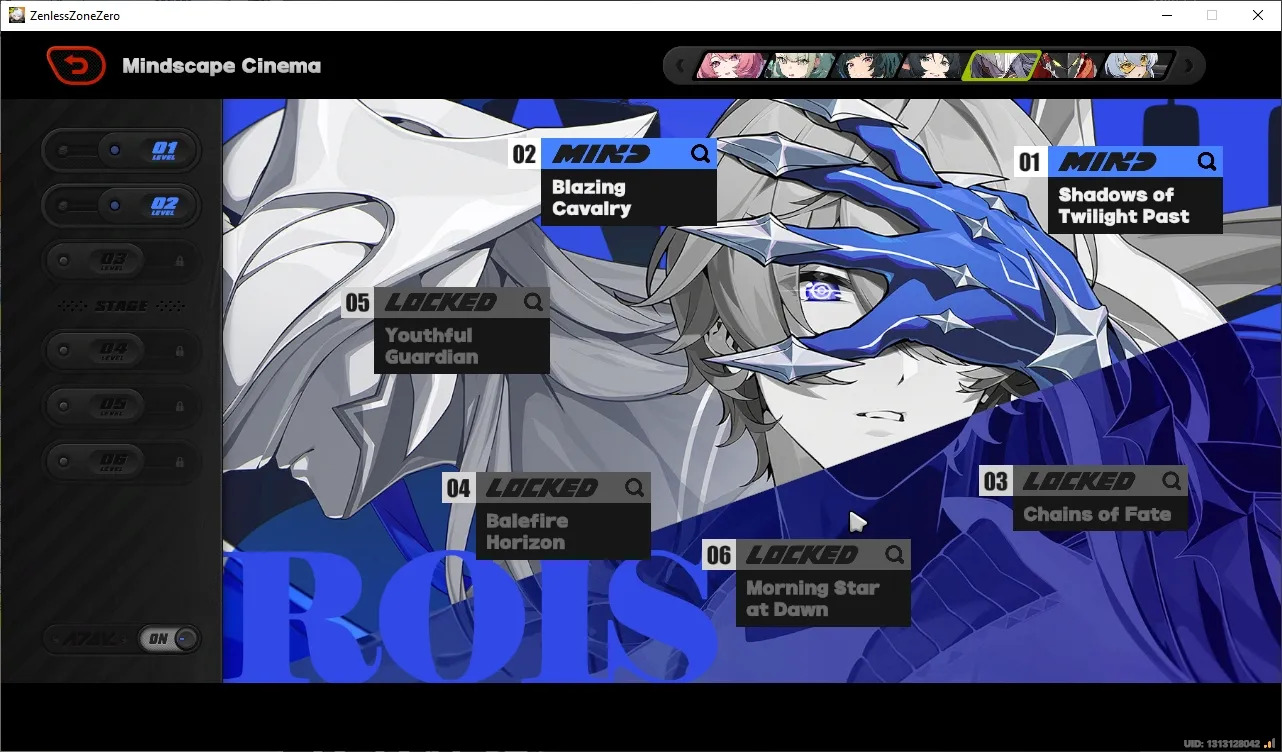This screenshot has height=752, width=1282.
Task: Inspect Shadows of Twilight Past via magnifier
Action: pyautogui.click(x=1207, y=161)
